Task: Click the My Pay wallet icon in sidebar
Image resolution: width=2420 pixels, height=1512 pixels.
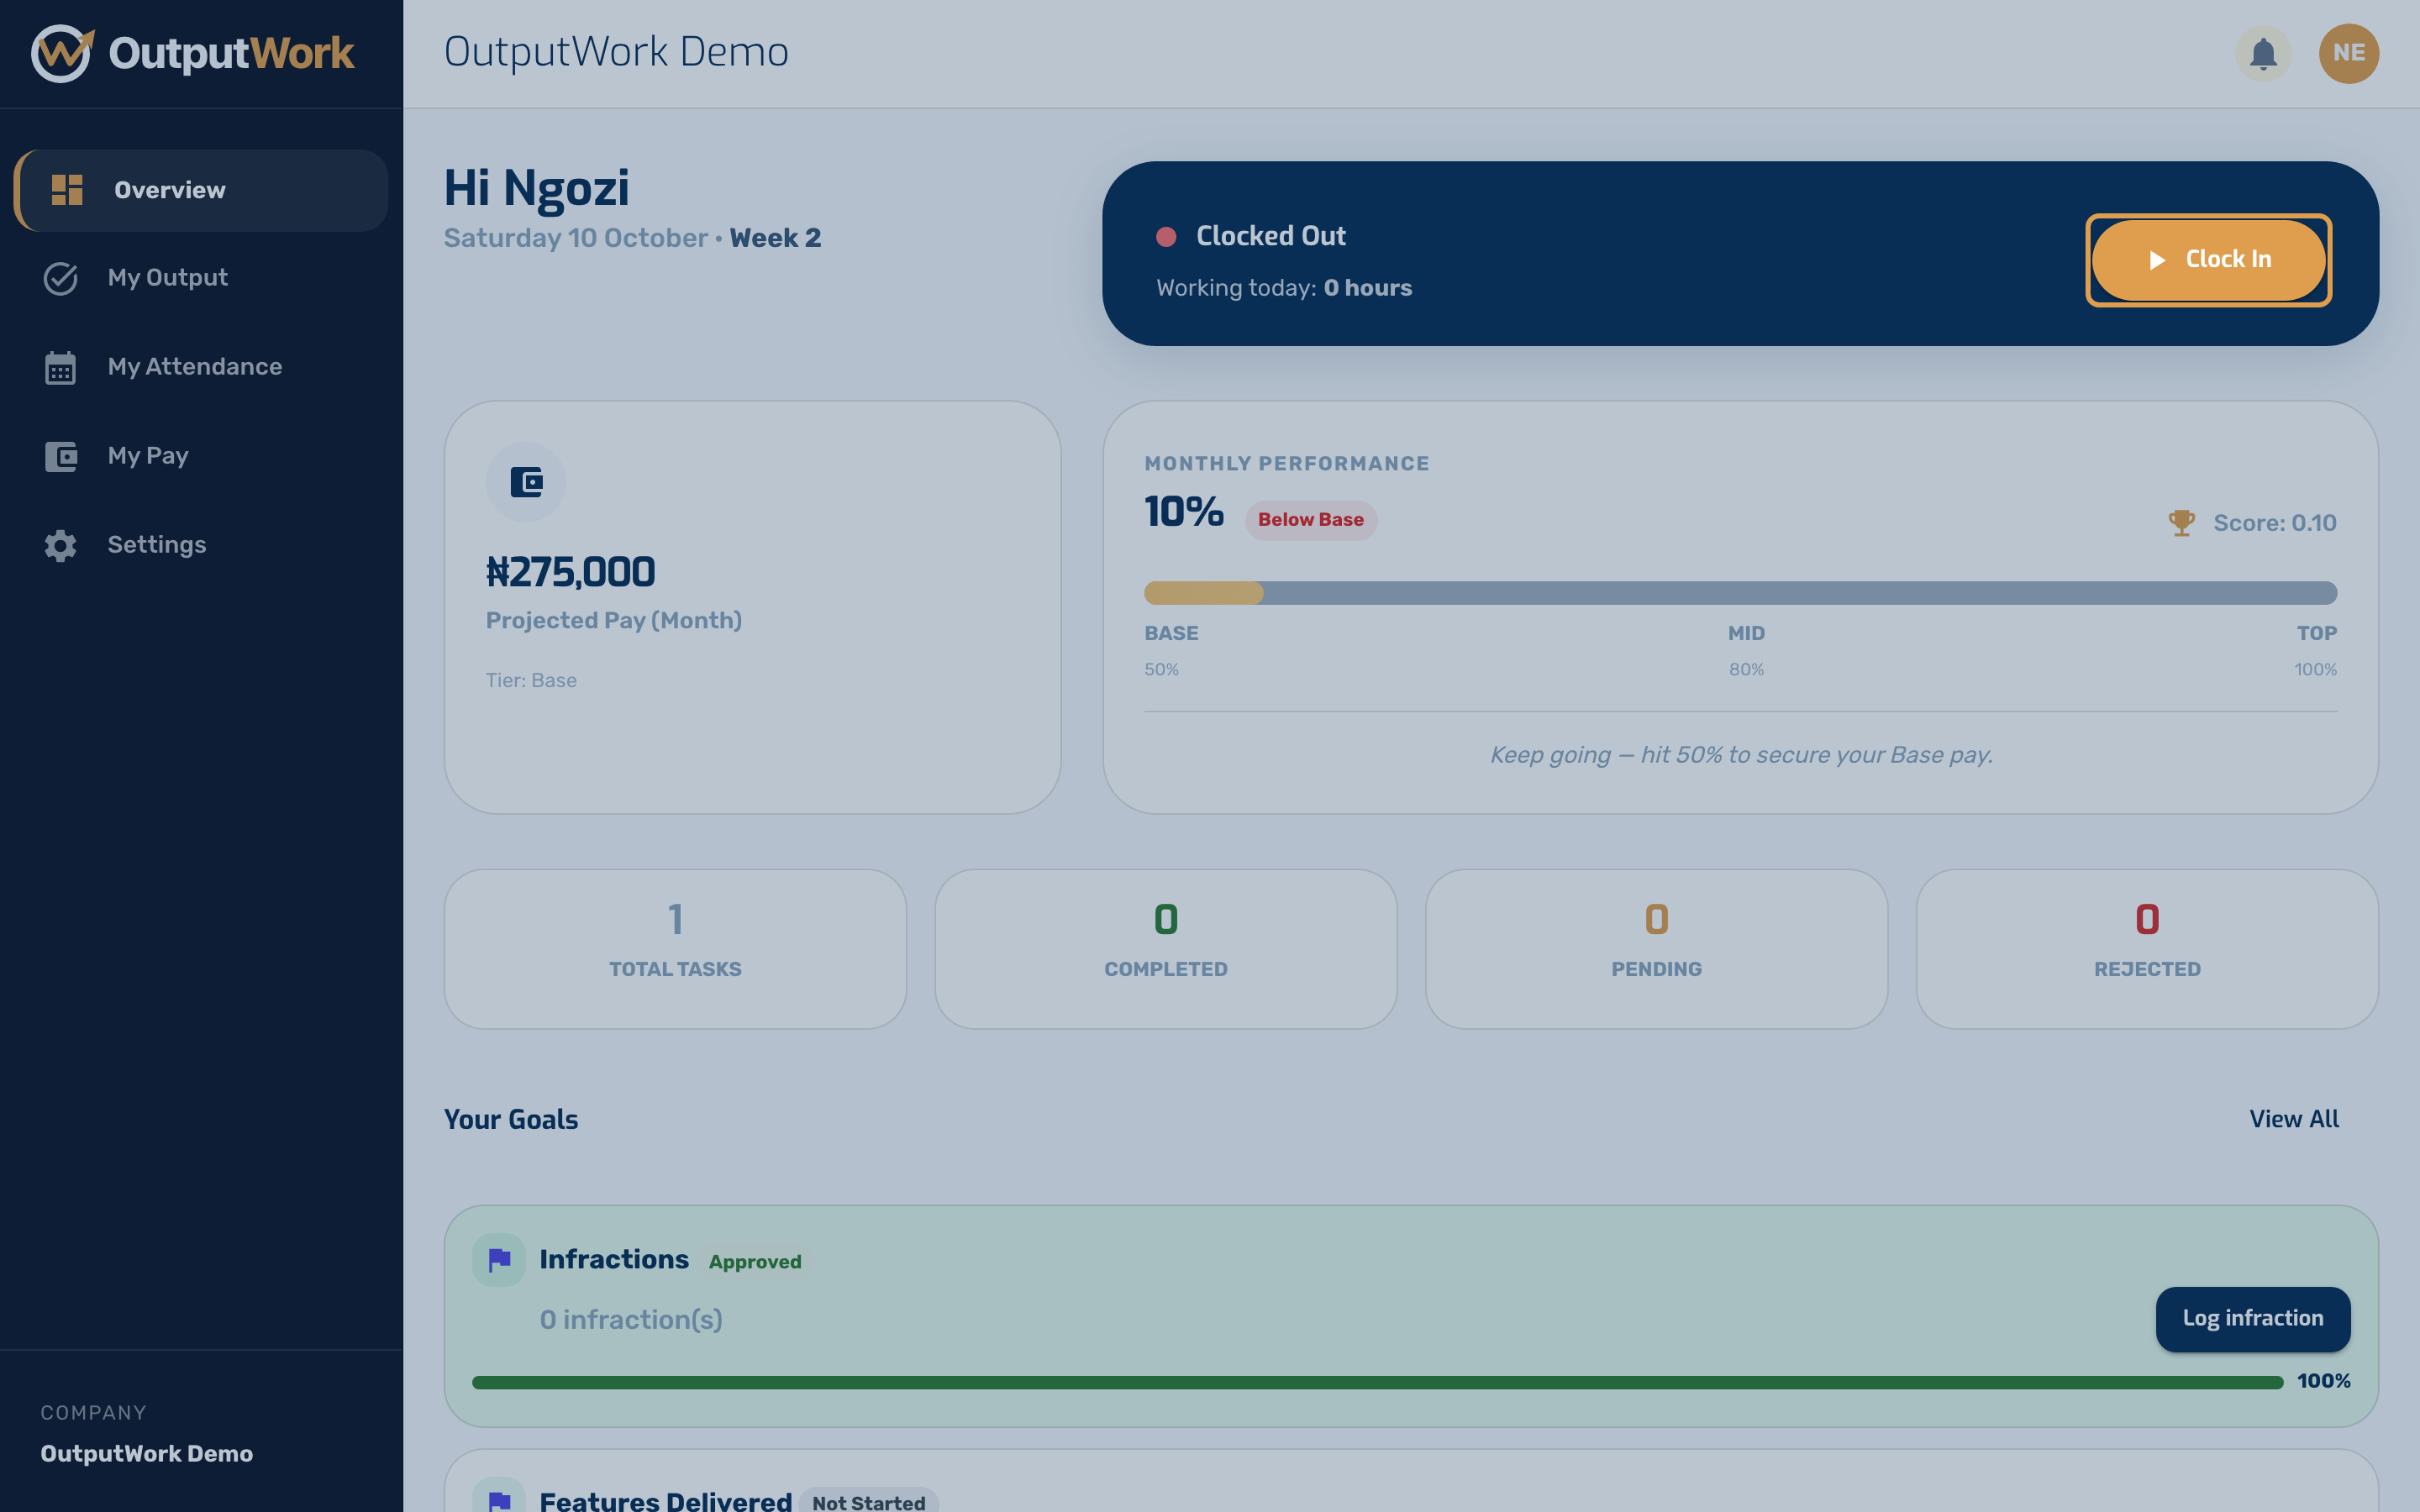Action: (61, 456)
